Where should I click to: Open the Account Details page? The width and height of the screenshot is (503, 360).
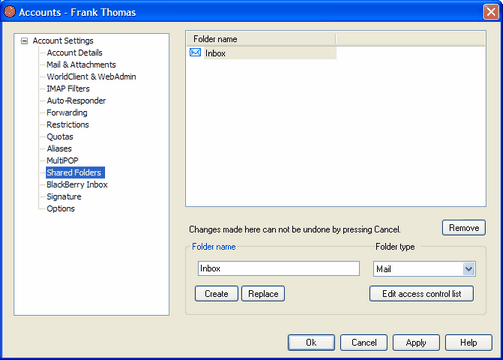coord(74,53)
